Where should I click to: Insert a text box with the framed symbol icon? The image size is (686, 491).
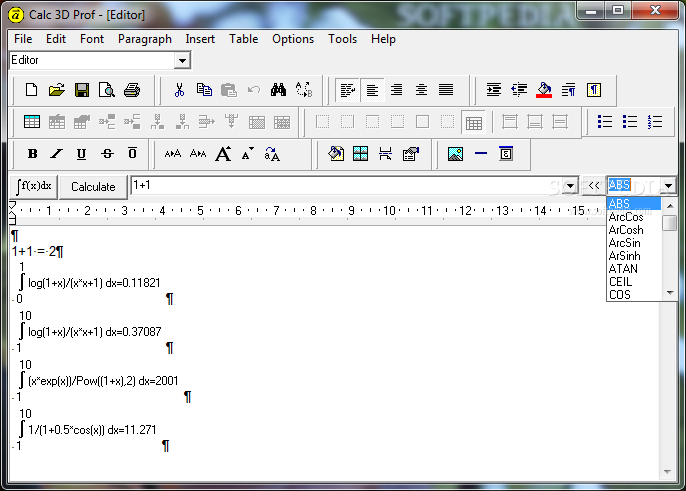506,154
